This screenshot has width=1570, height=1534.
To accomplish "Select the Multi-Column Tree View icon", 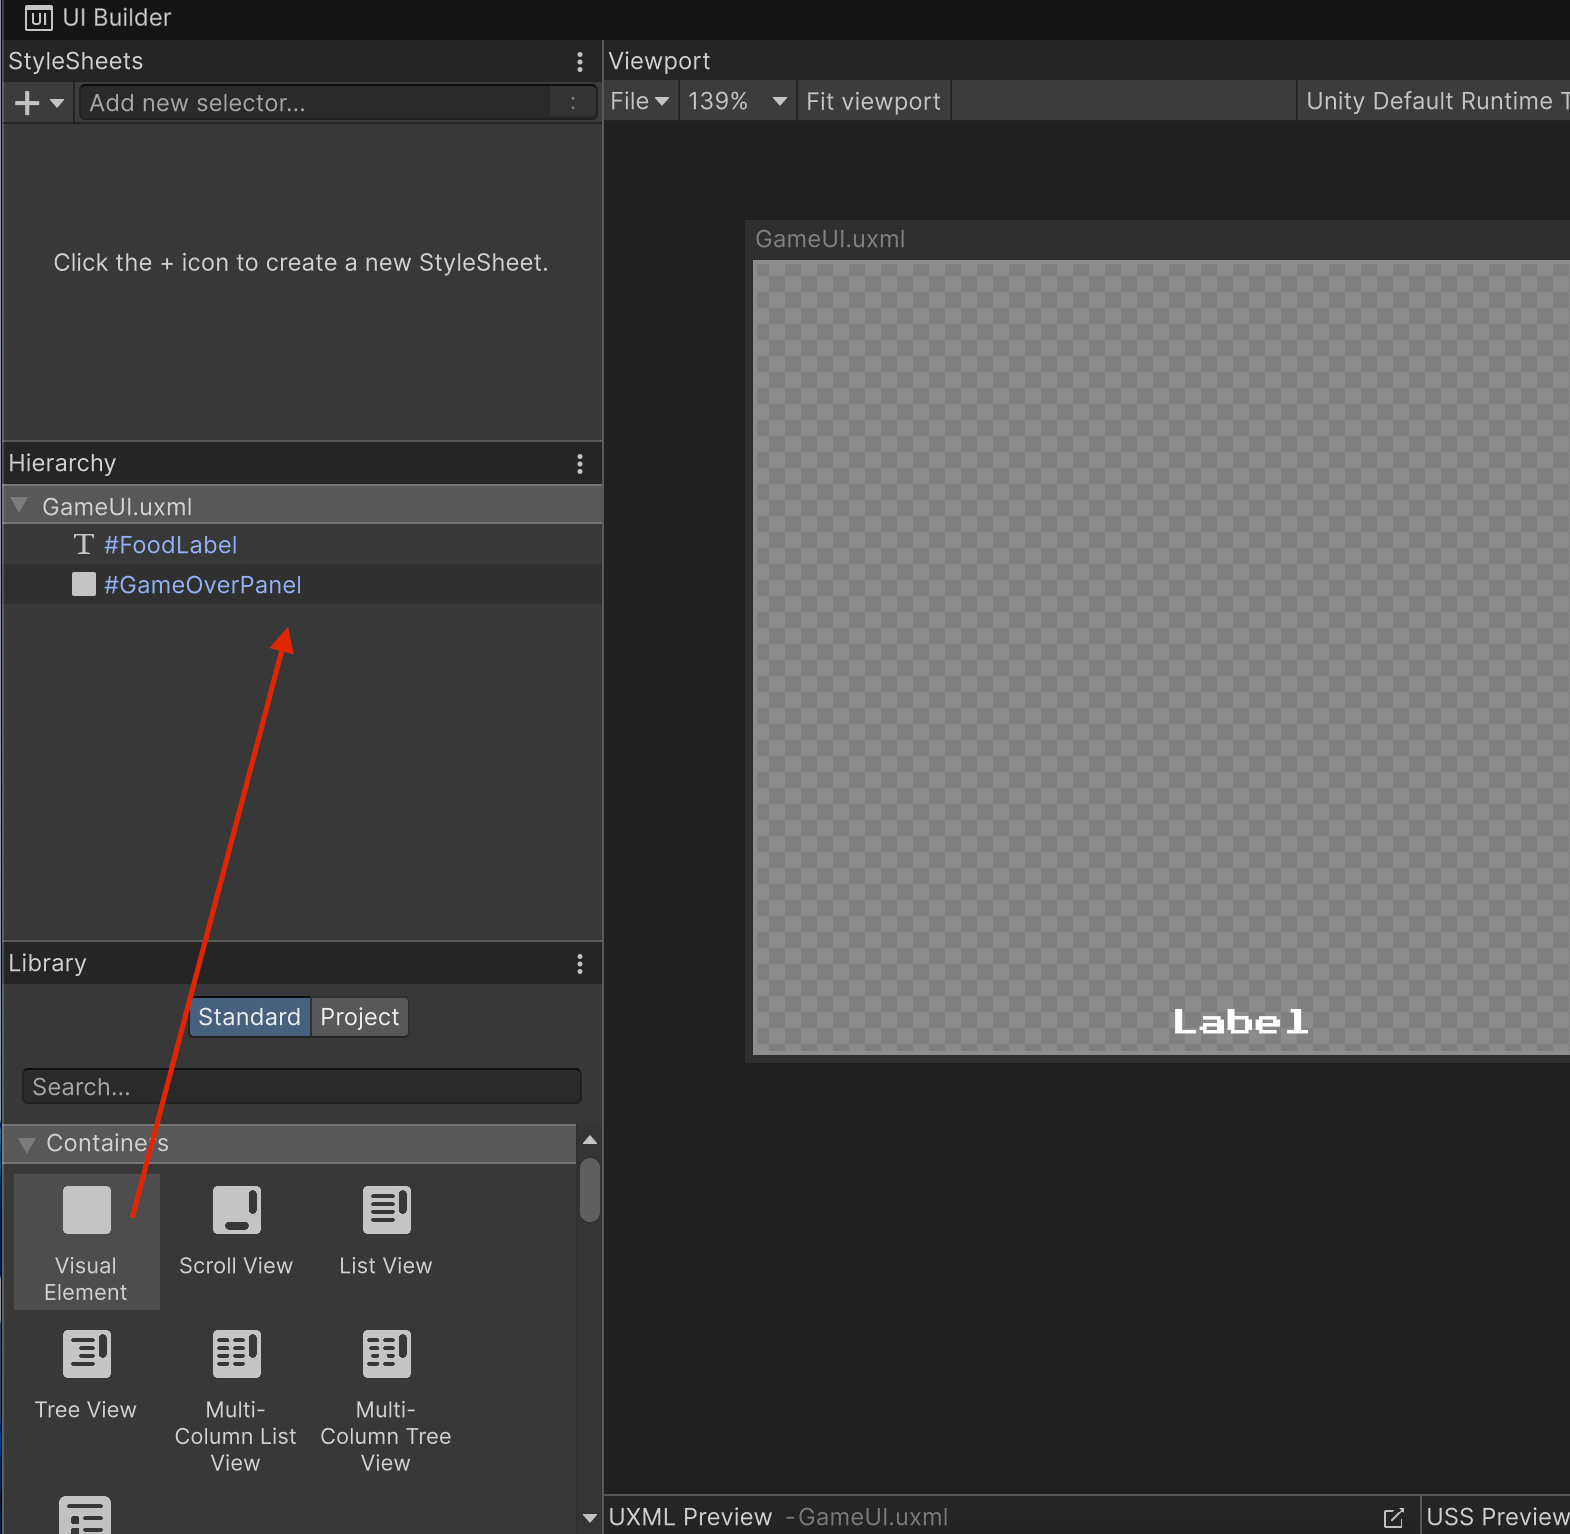I will click(386, 1355).
